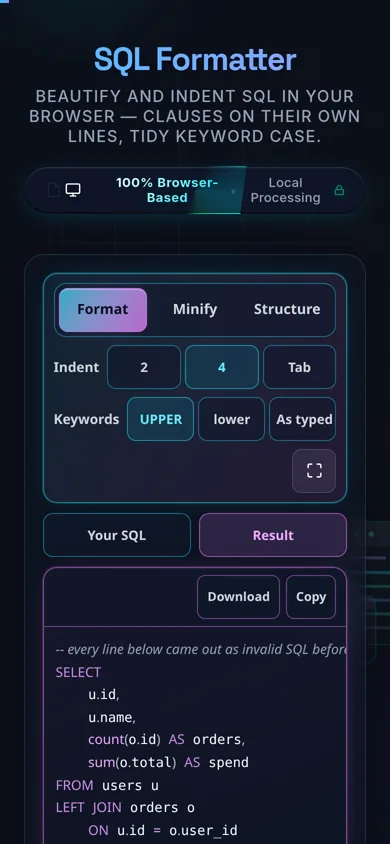Screen dimensions: 390x844
Task: Choose As typed keyword case
Action: [302, 419]
